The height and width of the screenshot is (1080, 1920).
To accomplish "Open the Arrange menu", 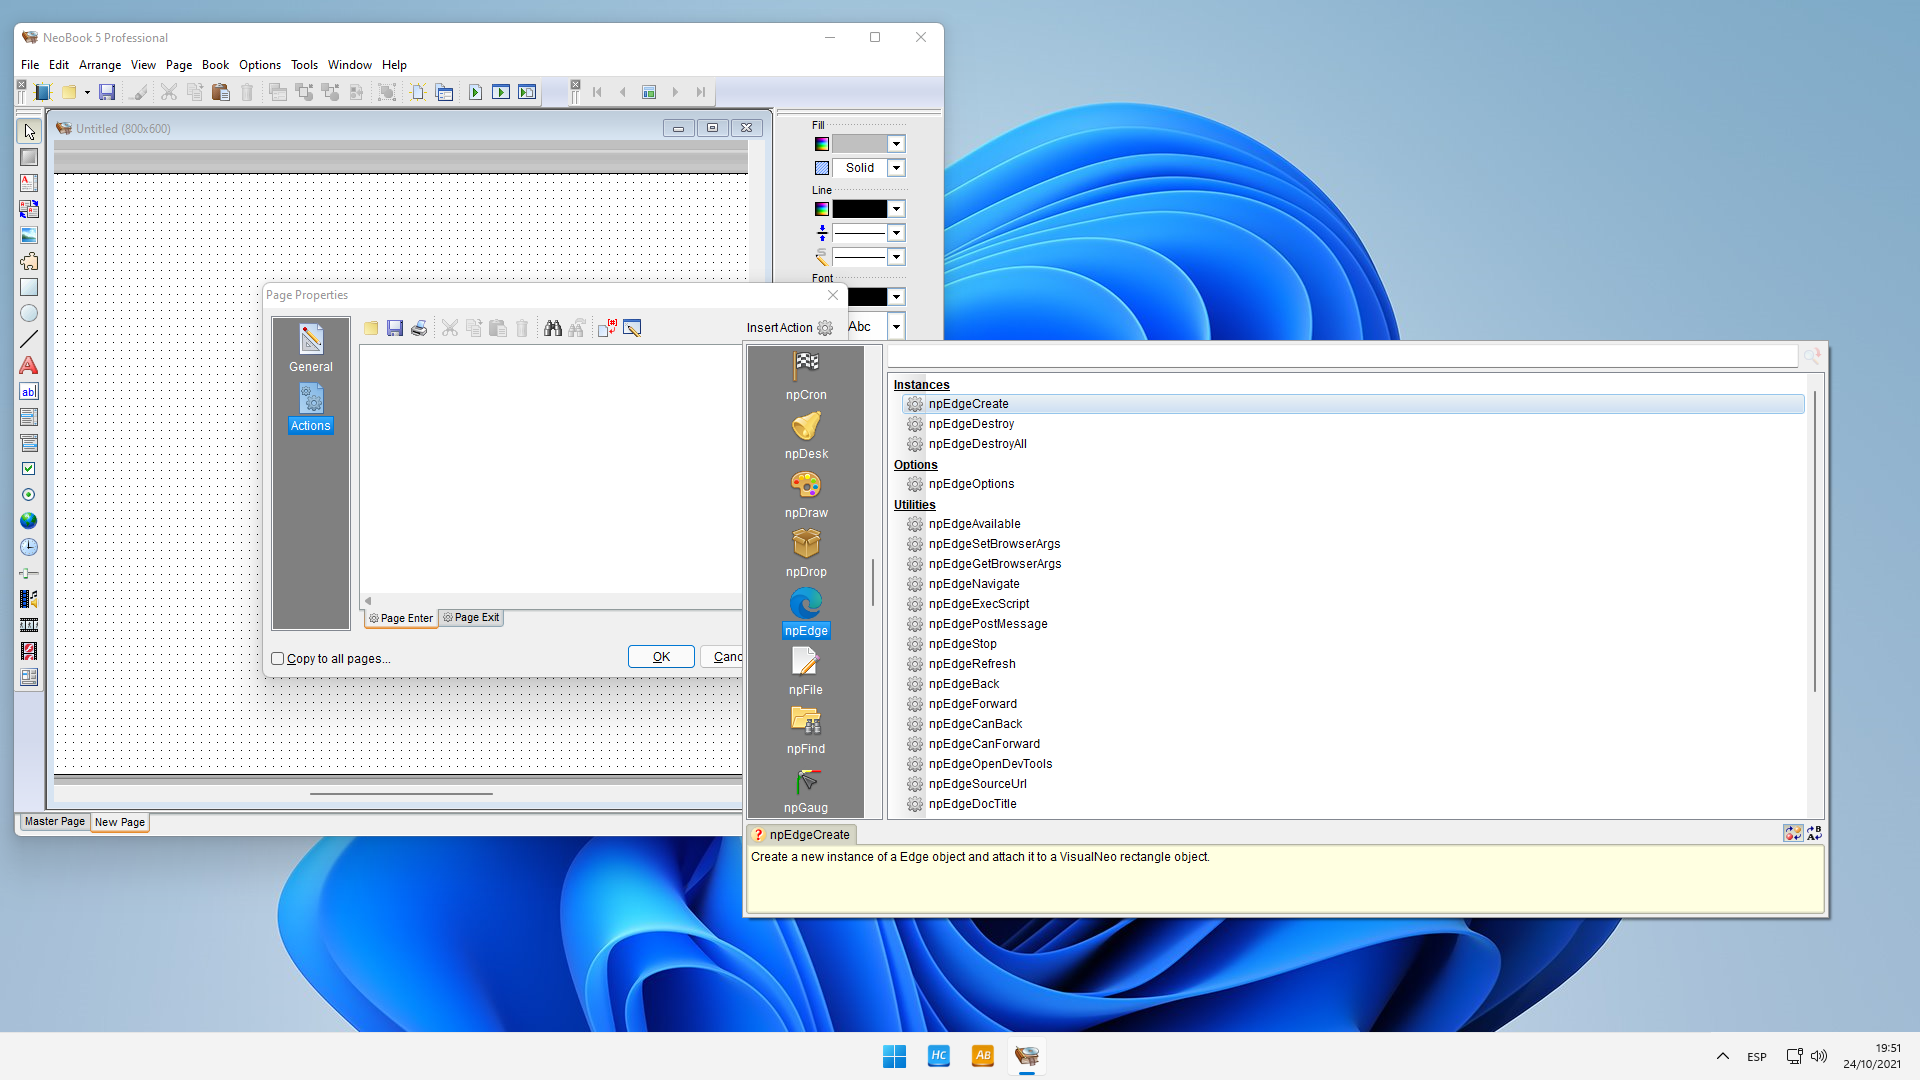I will tap(100, 65).
